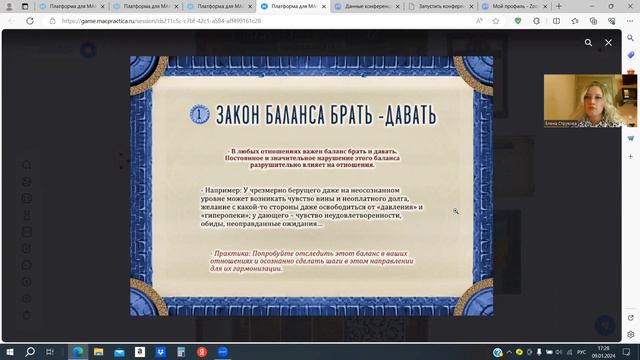Open the Favorites list icon in the toolbar

[575, 21]
